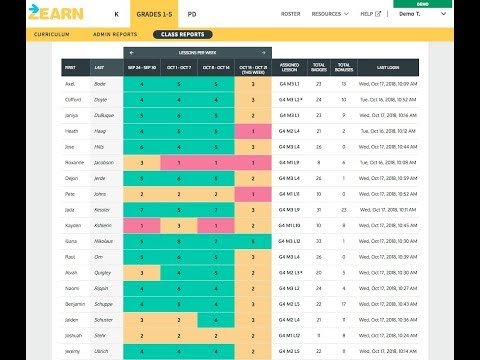
Task: Click Jose's assigned lesson G4 M3 L4
Action: click(x=289, y=147)
